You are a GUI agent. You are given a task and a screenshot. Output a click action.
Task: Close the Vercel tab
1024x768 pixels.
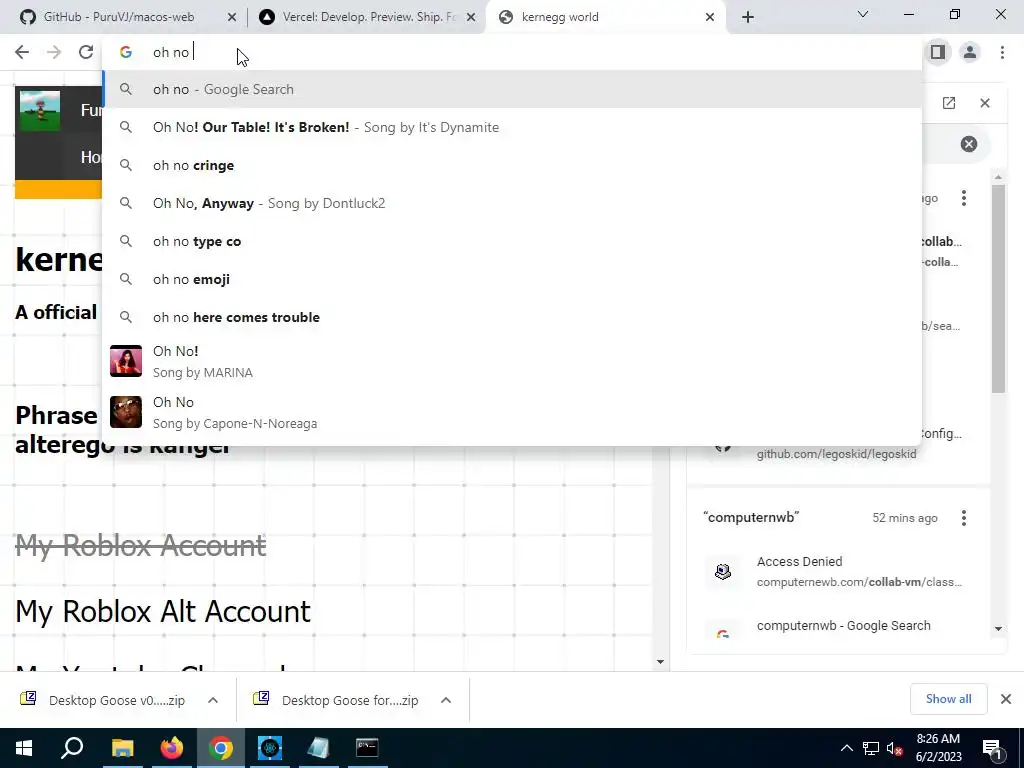(x=471, y=17)
